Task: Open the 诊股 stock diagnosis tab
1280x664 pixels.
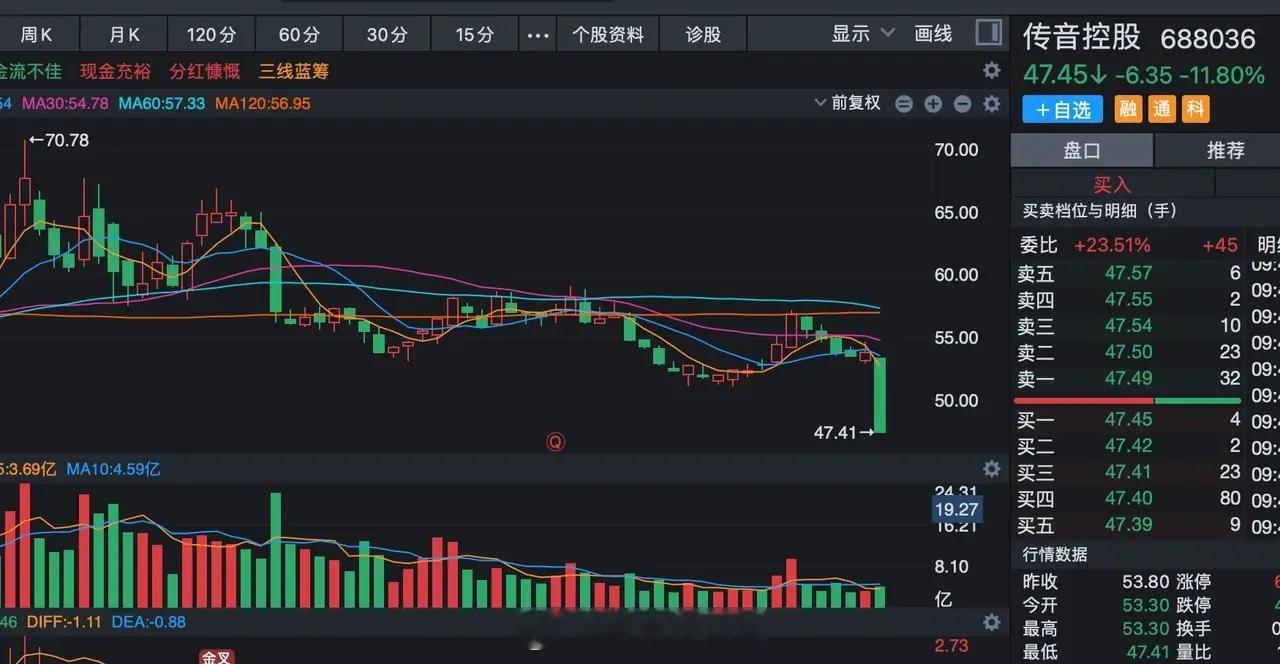Action: tap(703, 35)
